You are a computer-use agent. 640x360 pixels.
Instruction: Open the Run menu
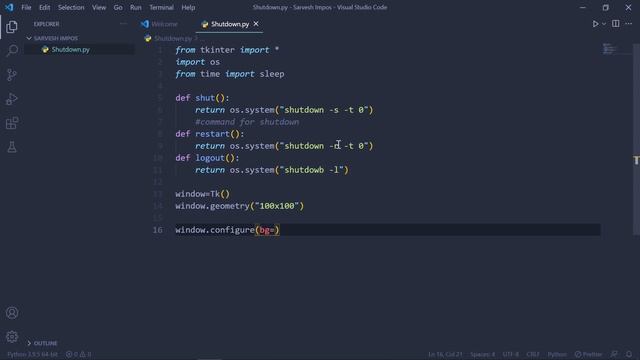pyautogui.click(x=136, y=7)
